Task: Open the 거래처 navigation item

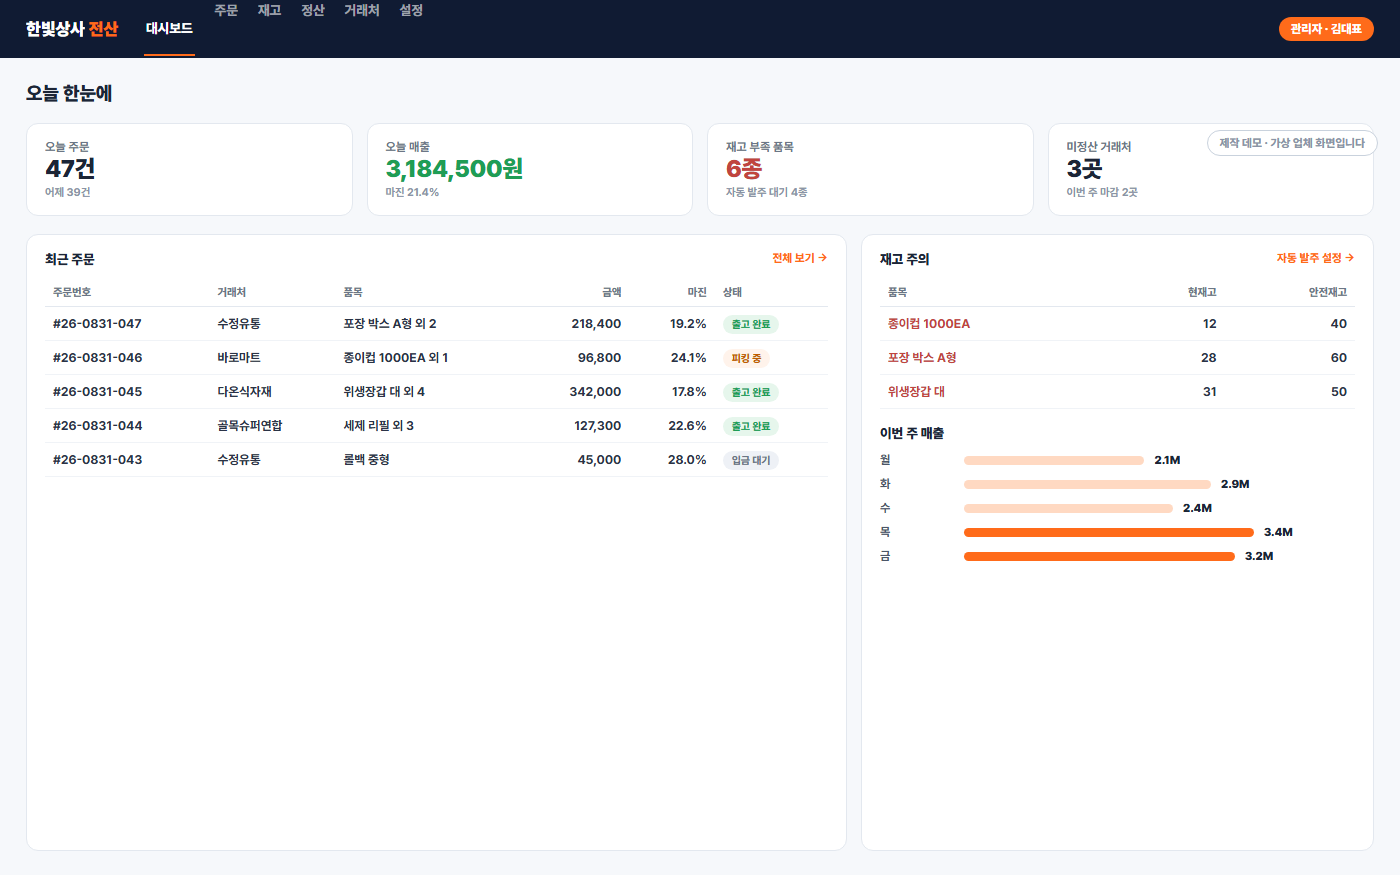Action: point(361,10)
